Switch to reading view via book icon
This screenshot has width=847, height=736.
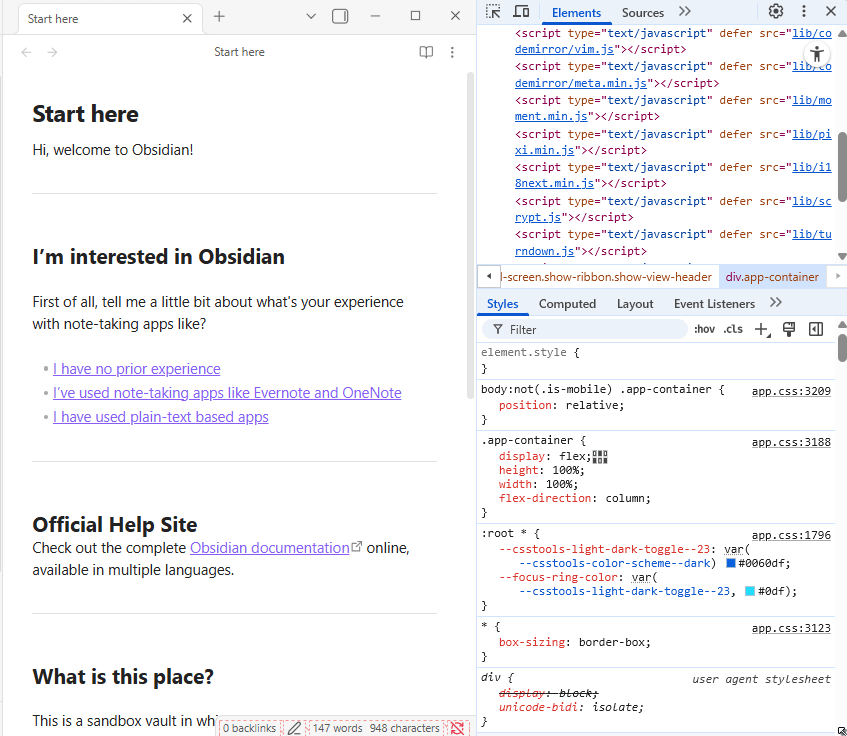[x=426, y=52]
